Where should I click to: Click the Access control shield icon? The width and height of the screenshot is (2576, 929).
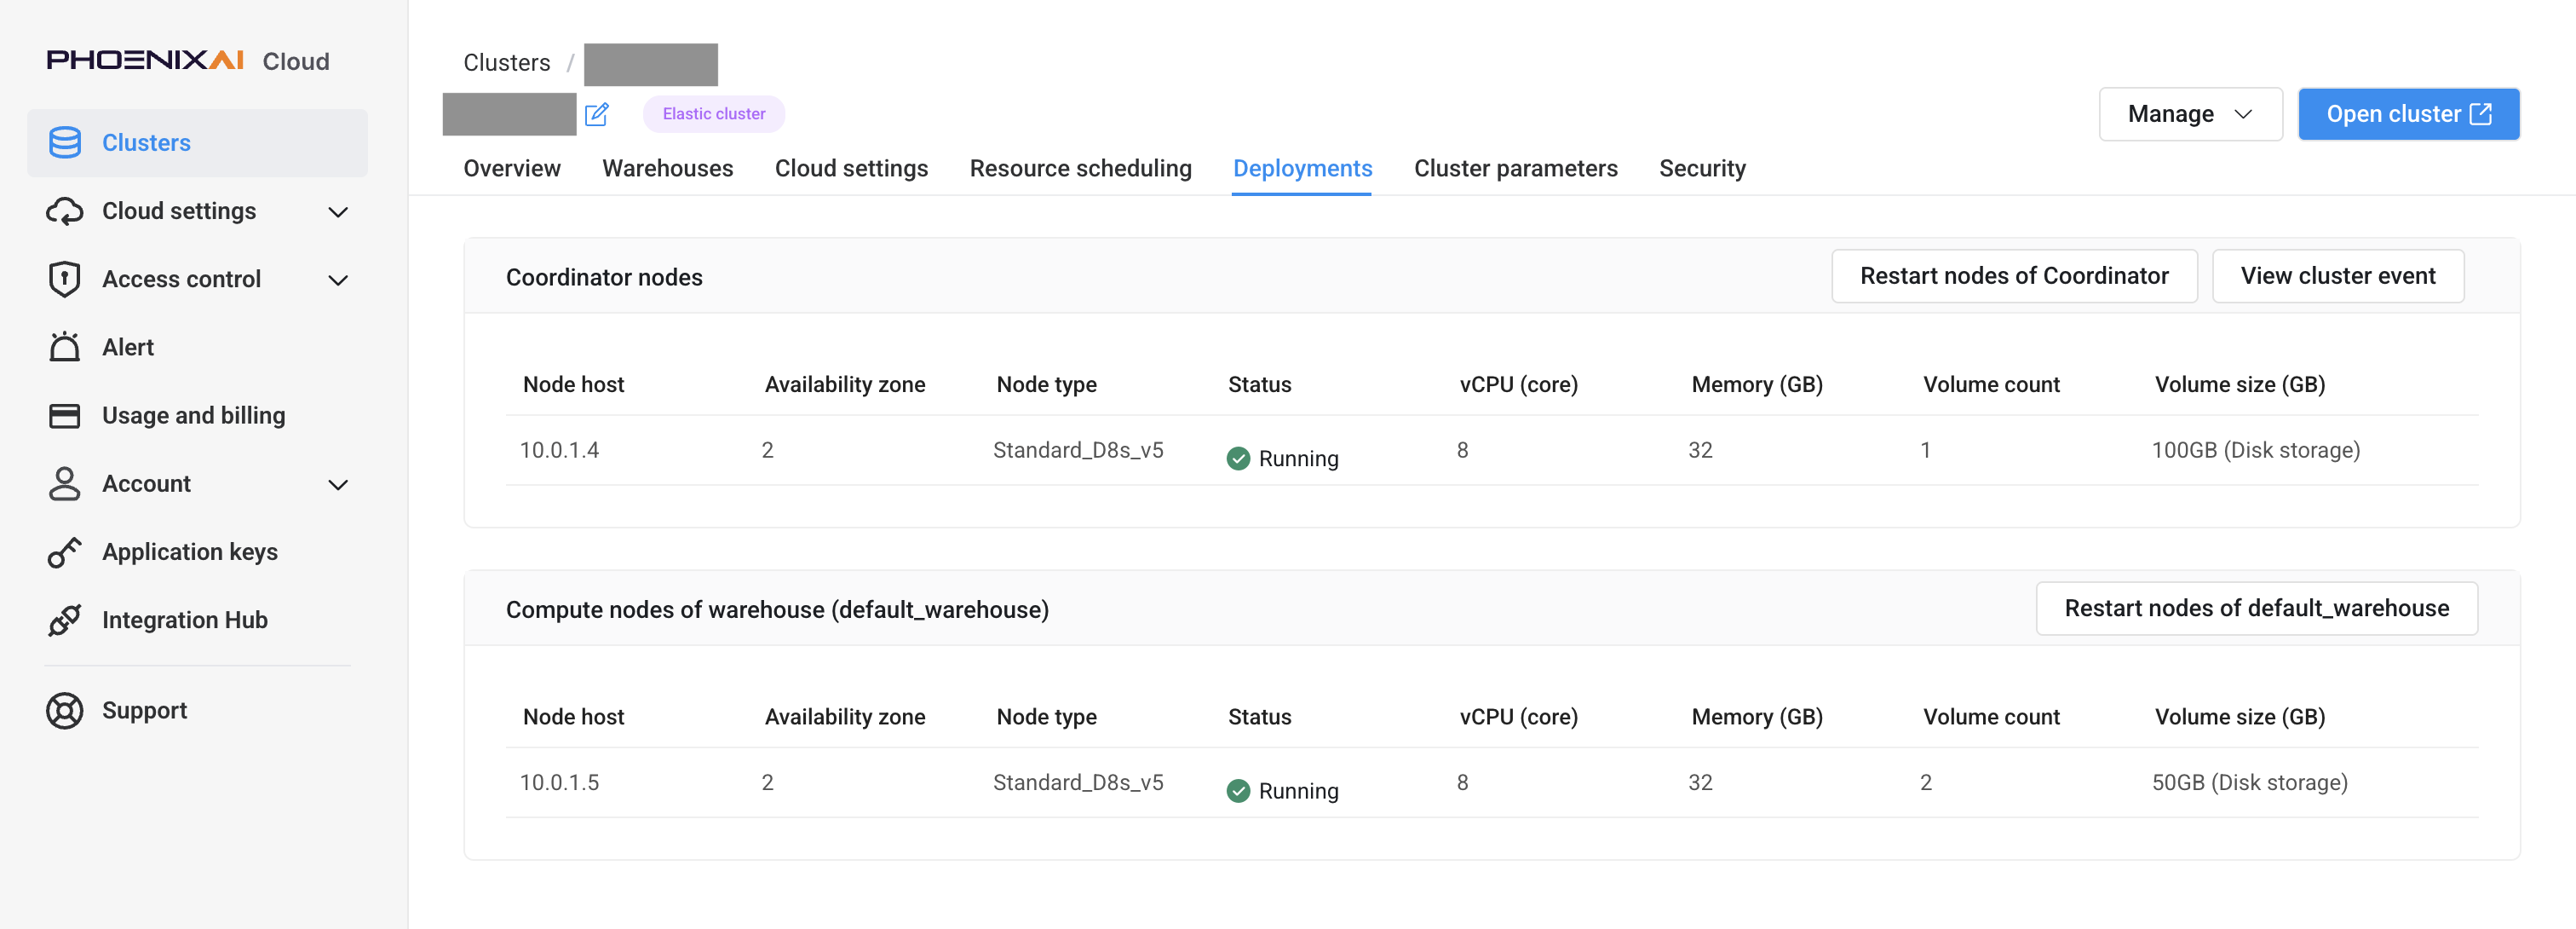click(65, 279)
